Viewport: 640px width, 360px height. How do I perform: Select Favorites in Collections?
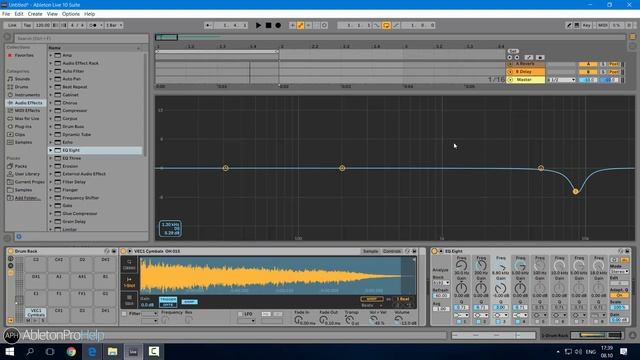click(x=24, y=56)
